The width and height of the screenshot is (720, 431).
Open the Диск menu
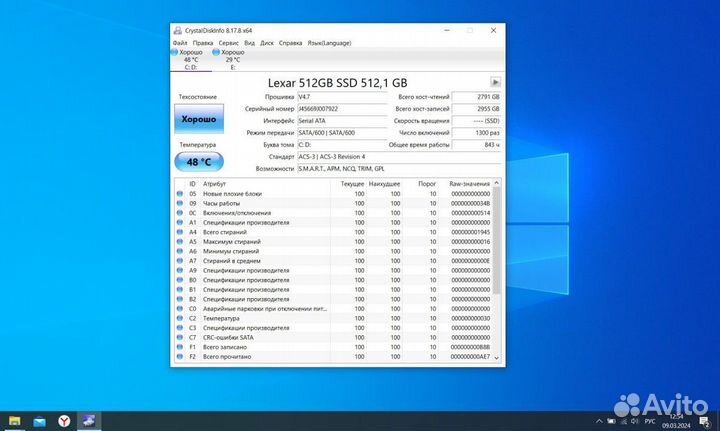click(267, 43)
